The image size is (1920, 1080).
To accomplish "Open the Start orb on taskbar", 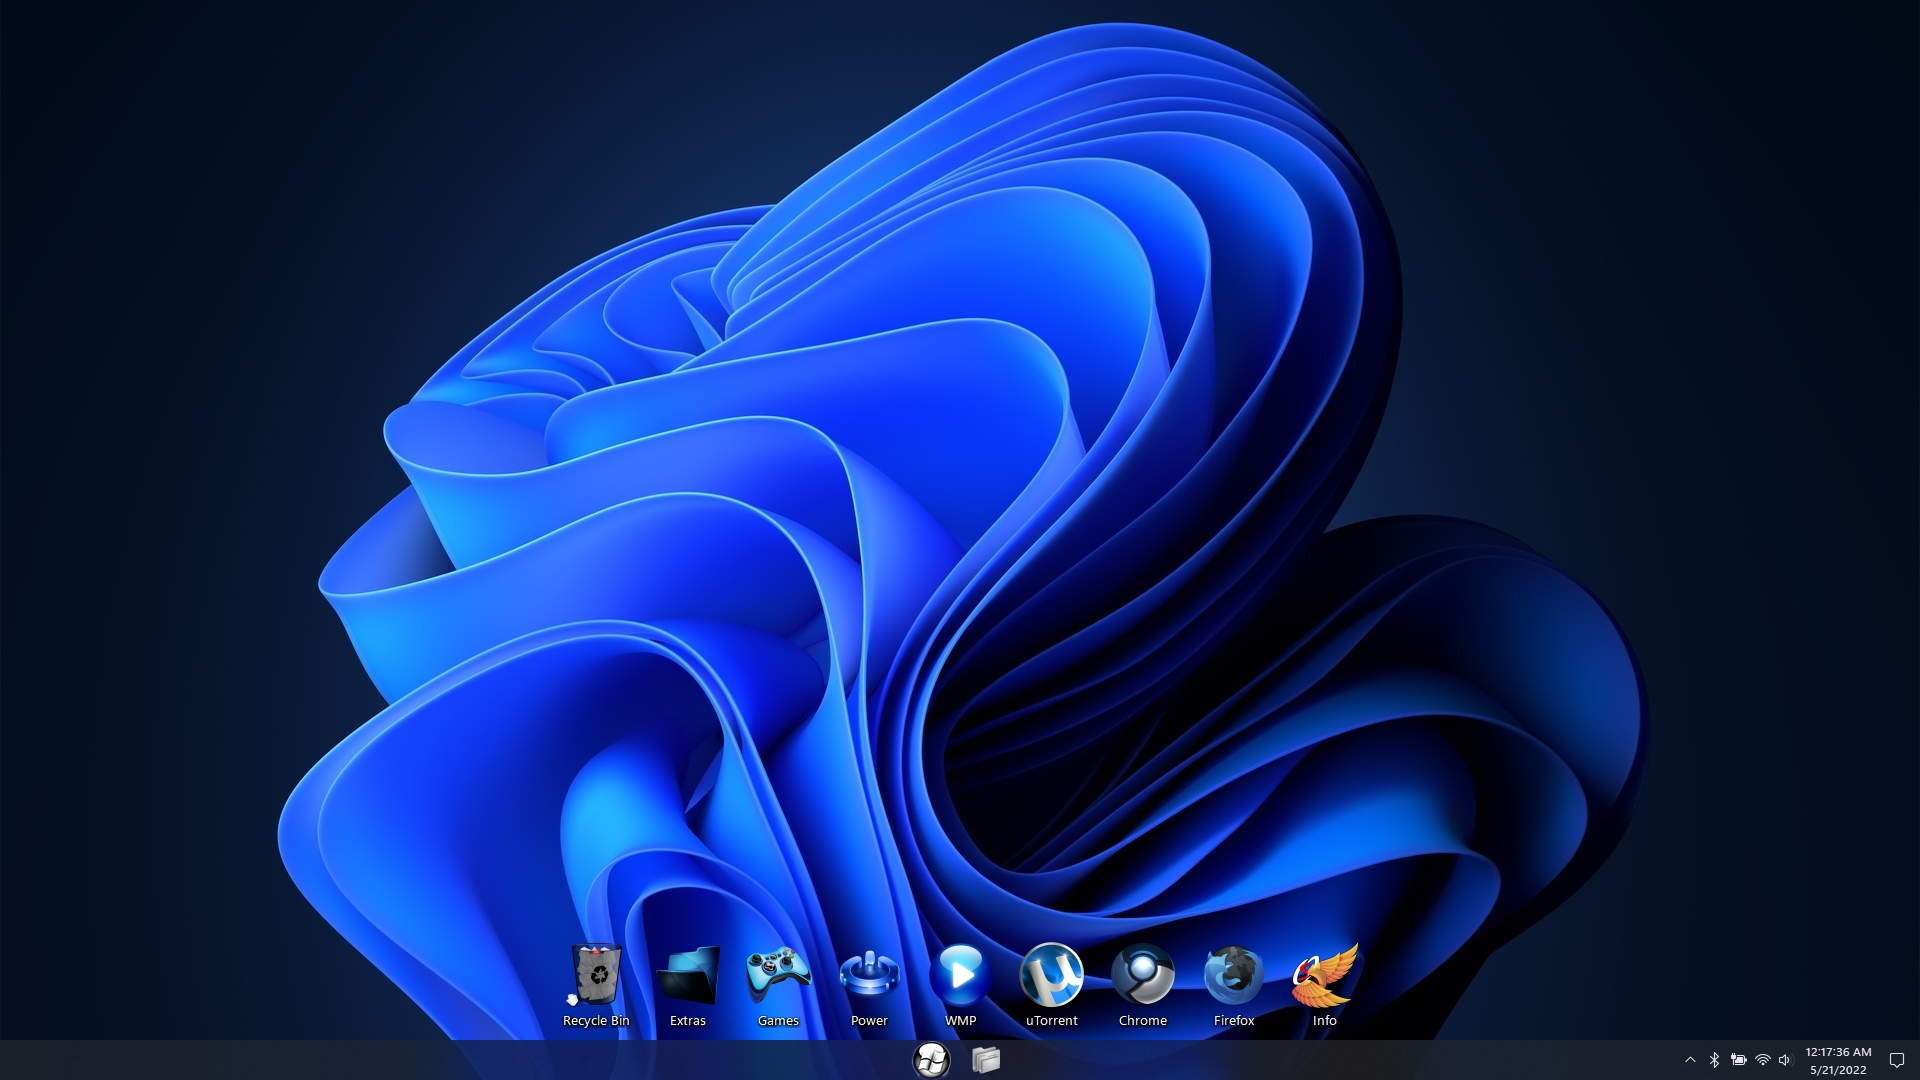I will pyautogui.click(x=931, y=1060).
